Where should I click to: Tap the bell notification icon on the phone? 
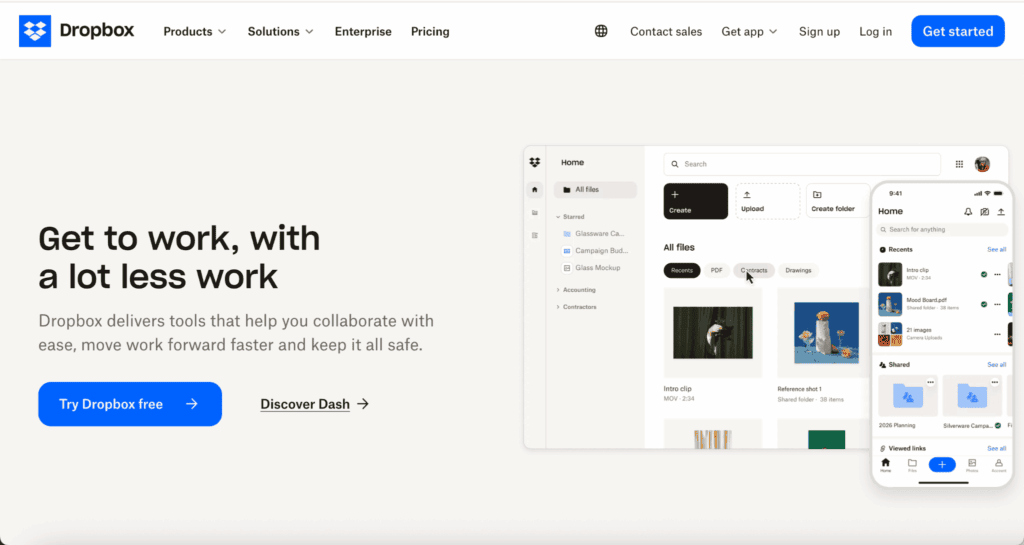pos(968,211)
